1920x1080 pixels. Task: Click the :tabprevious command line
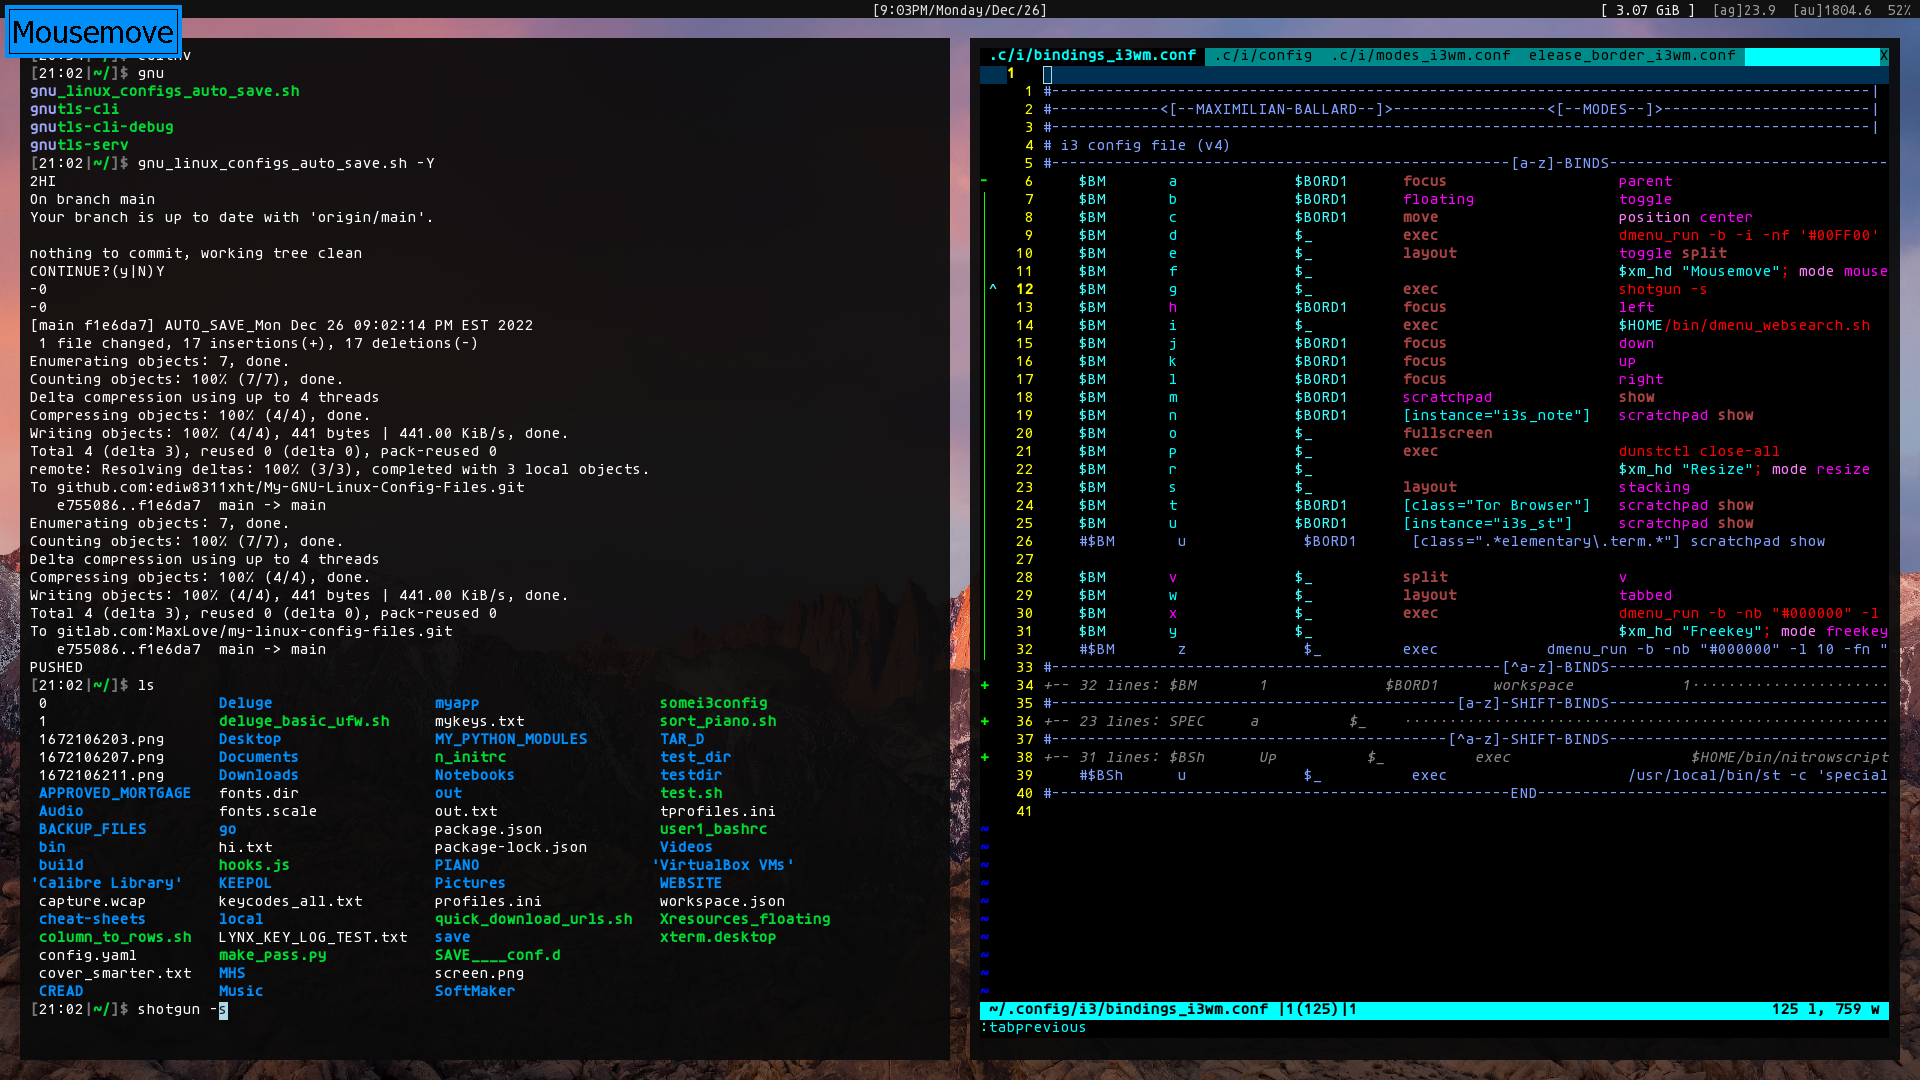(1033, 1028)
